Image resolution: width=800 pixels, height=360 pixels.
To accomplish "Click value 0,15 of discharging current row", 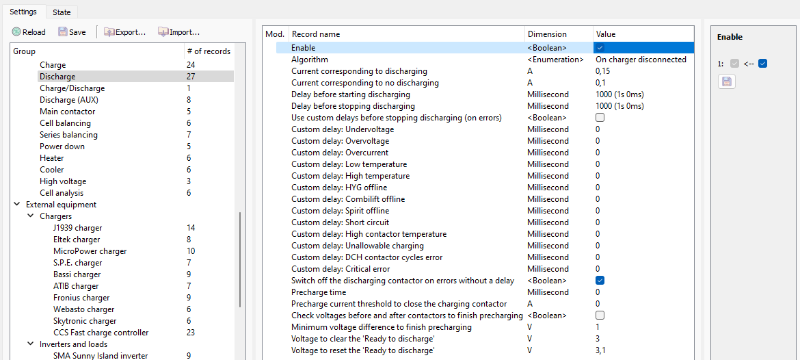I will [603, 71].
